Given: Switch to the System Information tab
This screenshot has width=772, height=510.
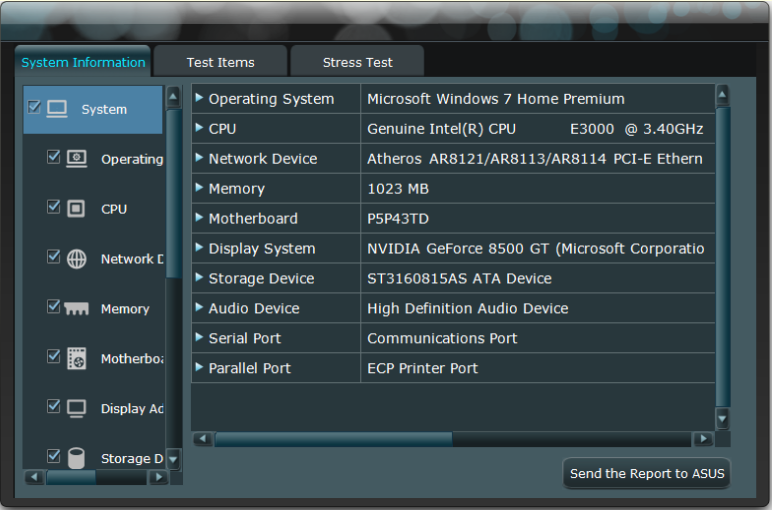Looking at the screenshot, I should [83, 62].
